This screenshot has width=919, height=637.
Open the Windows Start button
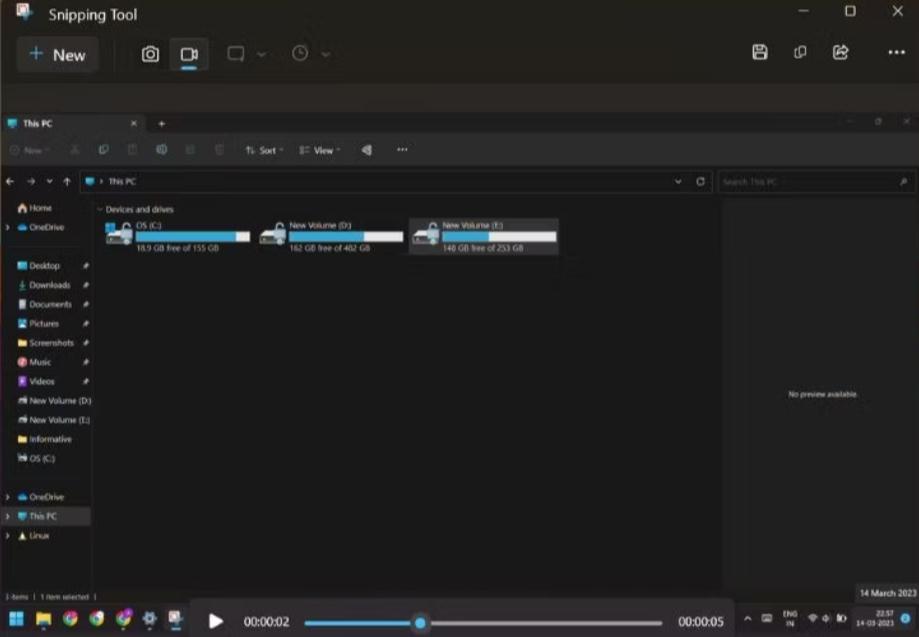[x=16, y=619]
